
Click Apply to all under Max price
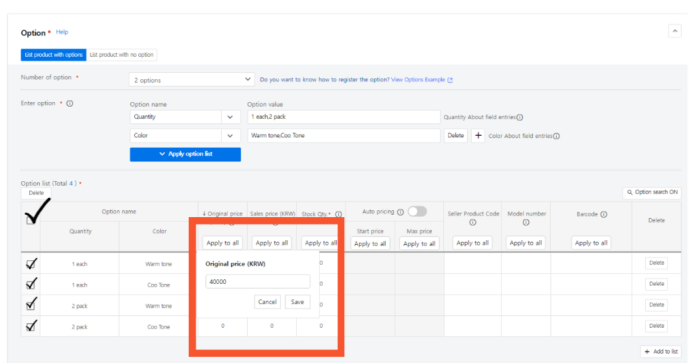(419, 243)
